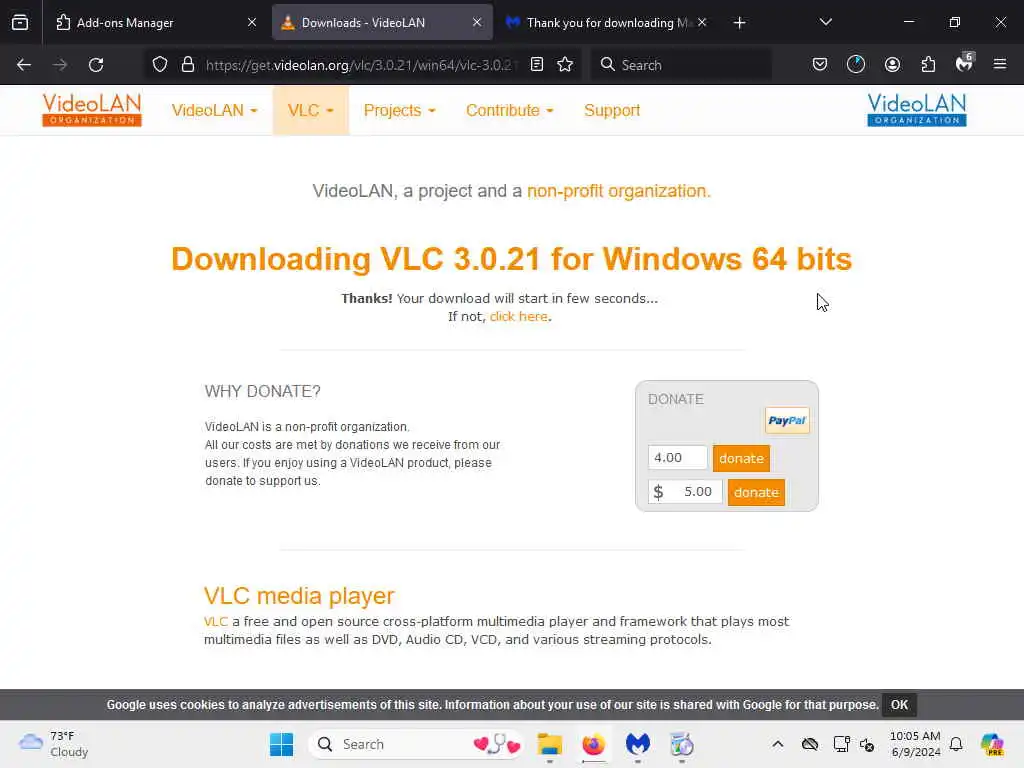Open Firefox account icon
Viewport: 1024px width, 768px height.
[x=892, y=65]
